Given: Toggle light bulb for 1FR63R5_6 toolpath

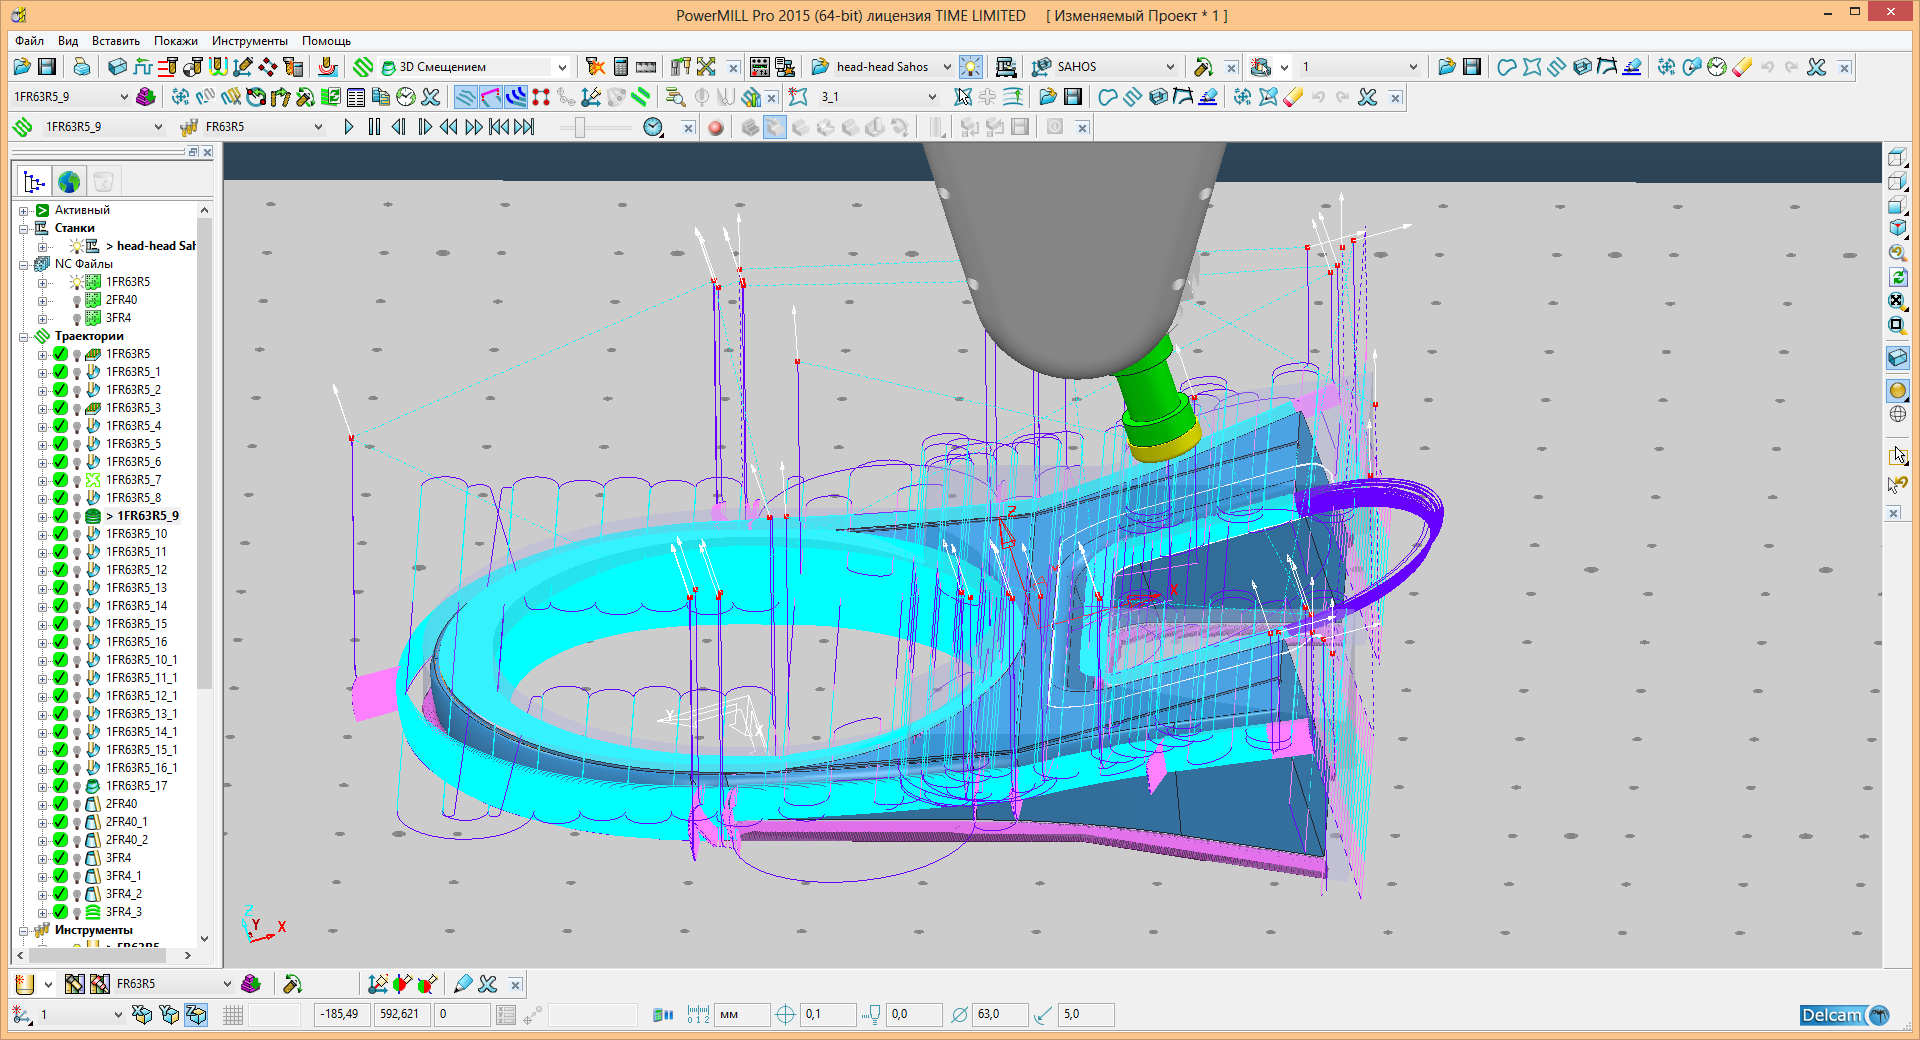Looking at the screenshot, I should coord(77,462).
